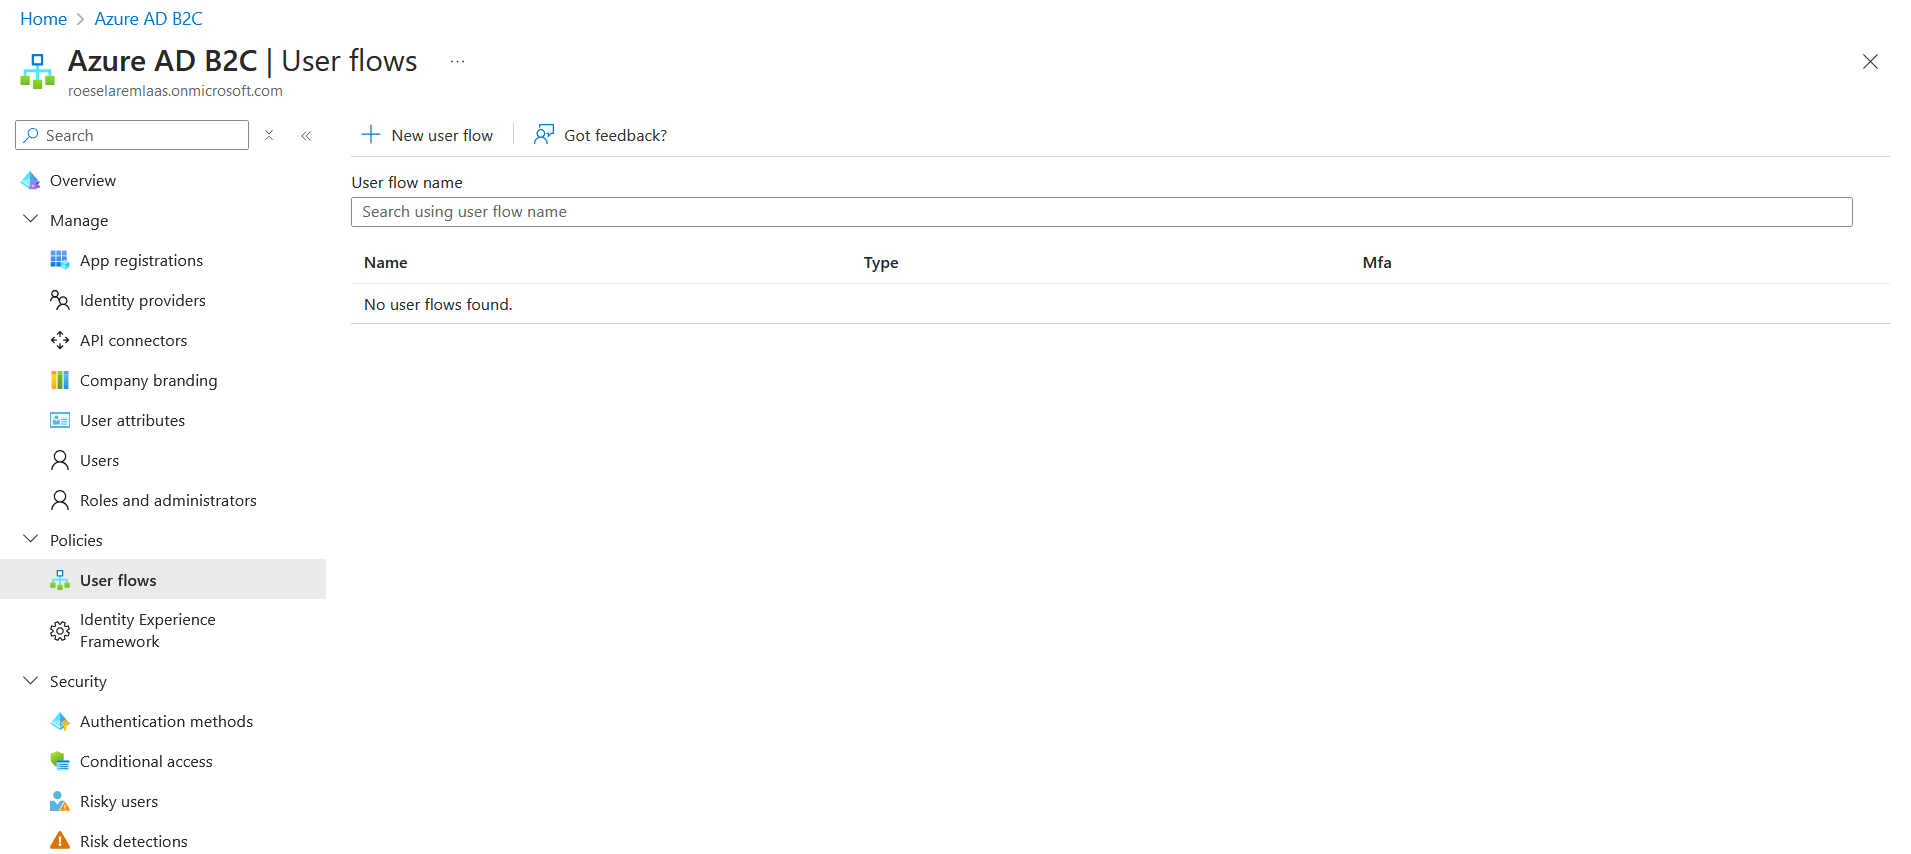Close the User flows blade
Screen dimensions: 1911x854
pyautogui.click(x=1870, y=62)
